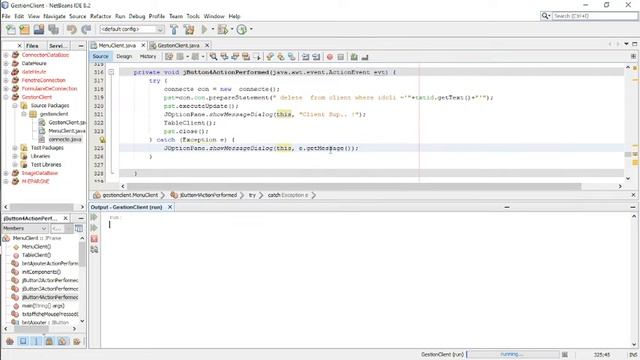Open Debug Project dropdown arrow
Screen dimensions: 640x360
pos(232,29)
